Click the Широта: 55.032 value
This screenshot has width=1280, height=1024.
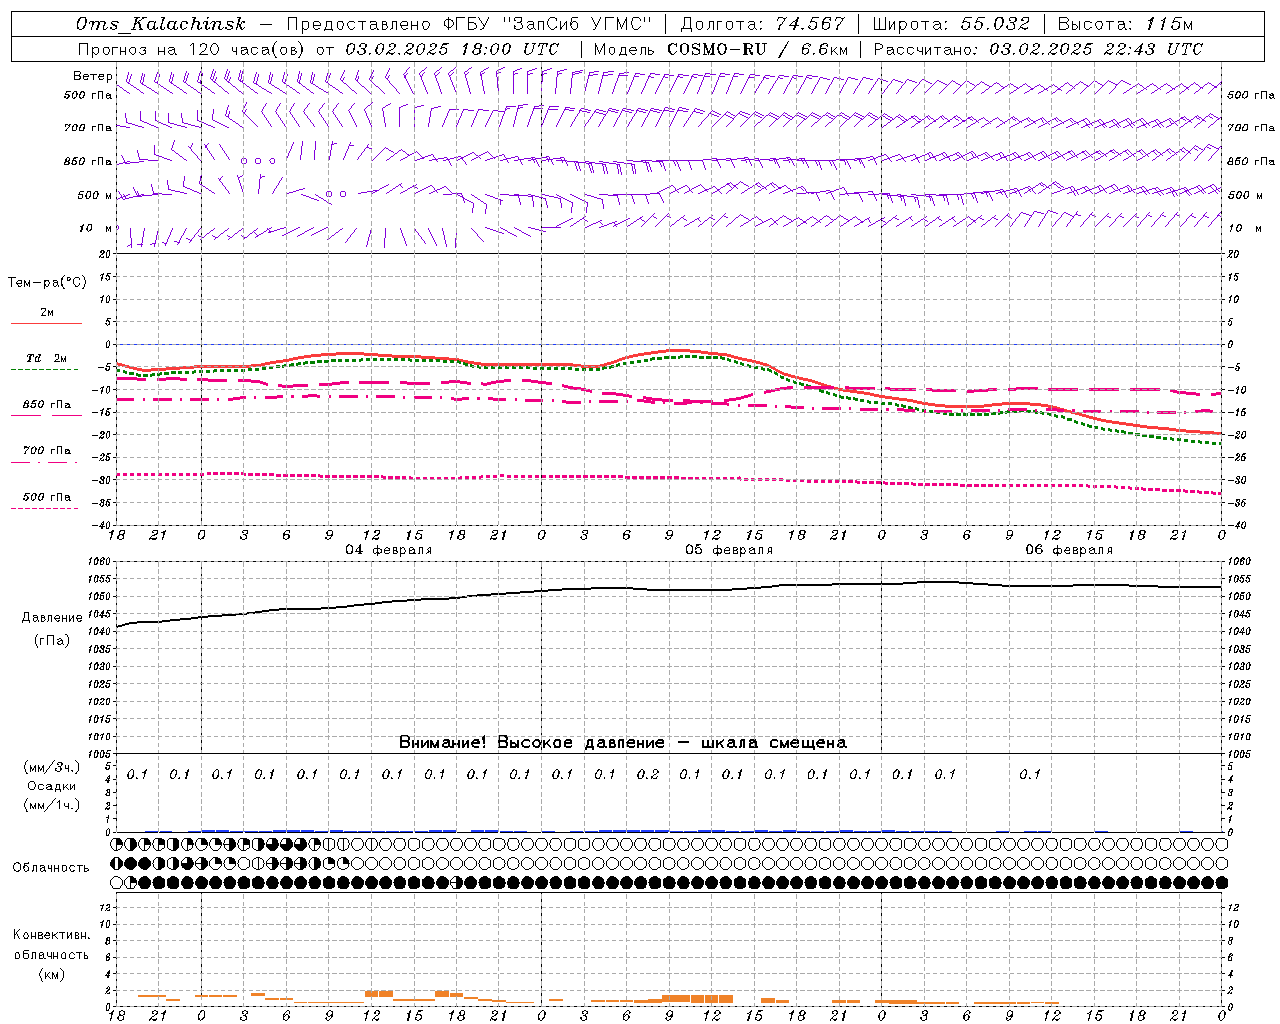[951, 24]
